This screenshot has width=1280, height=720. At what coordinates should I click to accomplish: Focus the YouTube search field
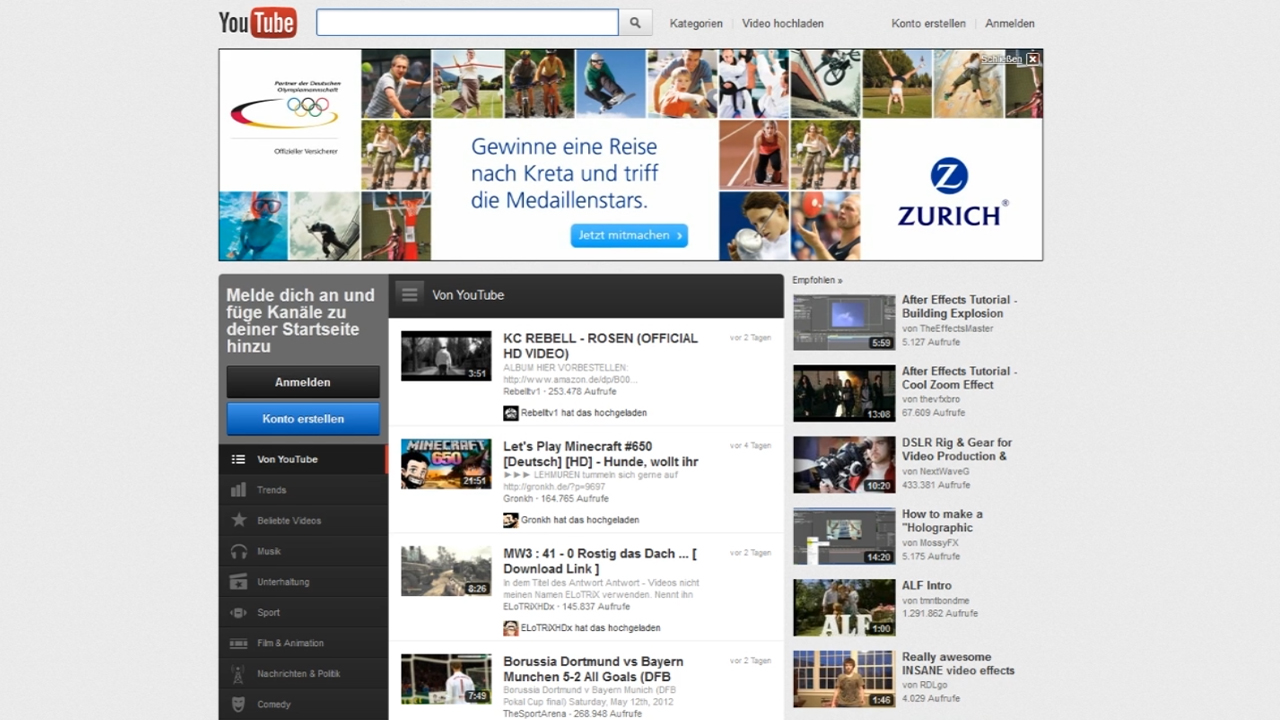[467, 22]
